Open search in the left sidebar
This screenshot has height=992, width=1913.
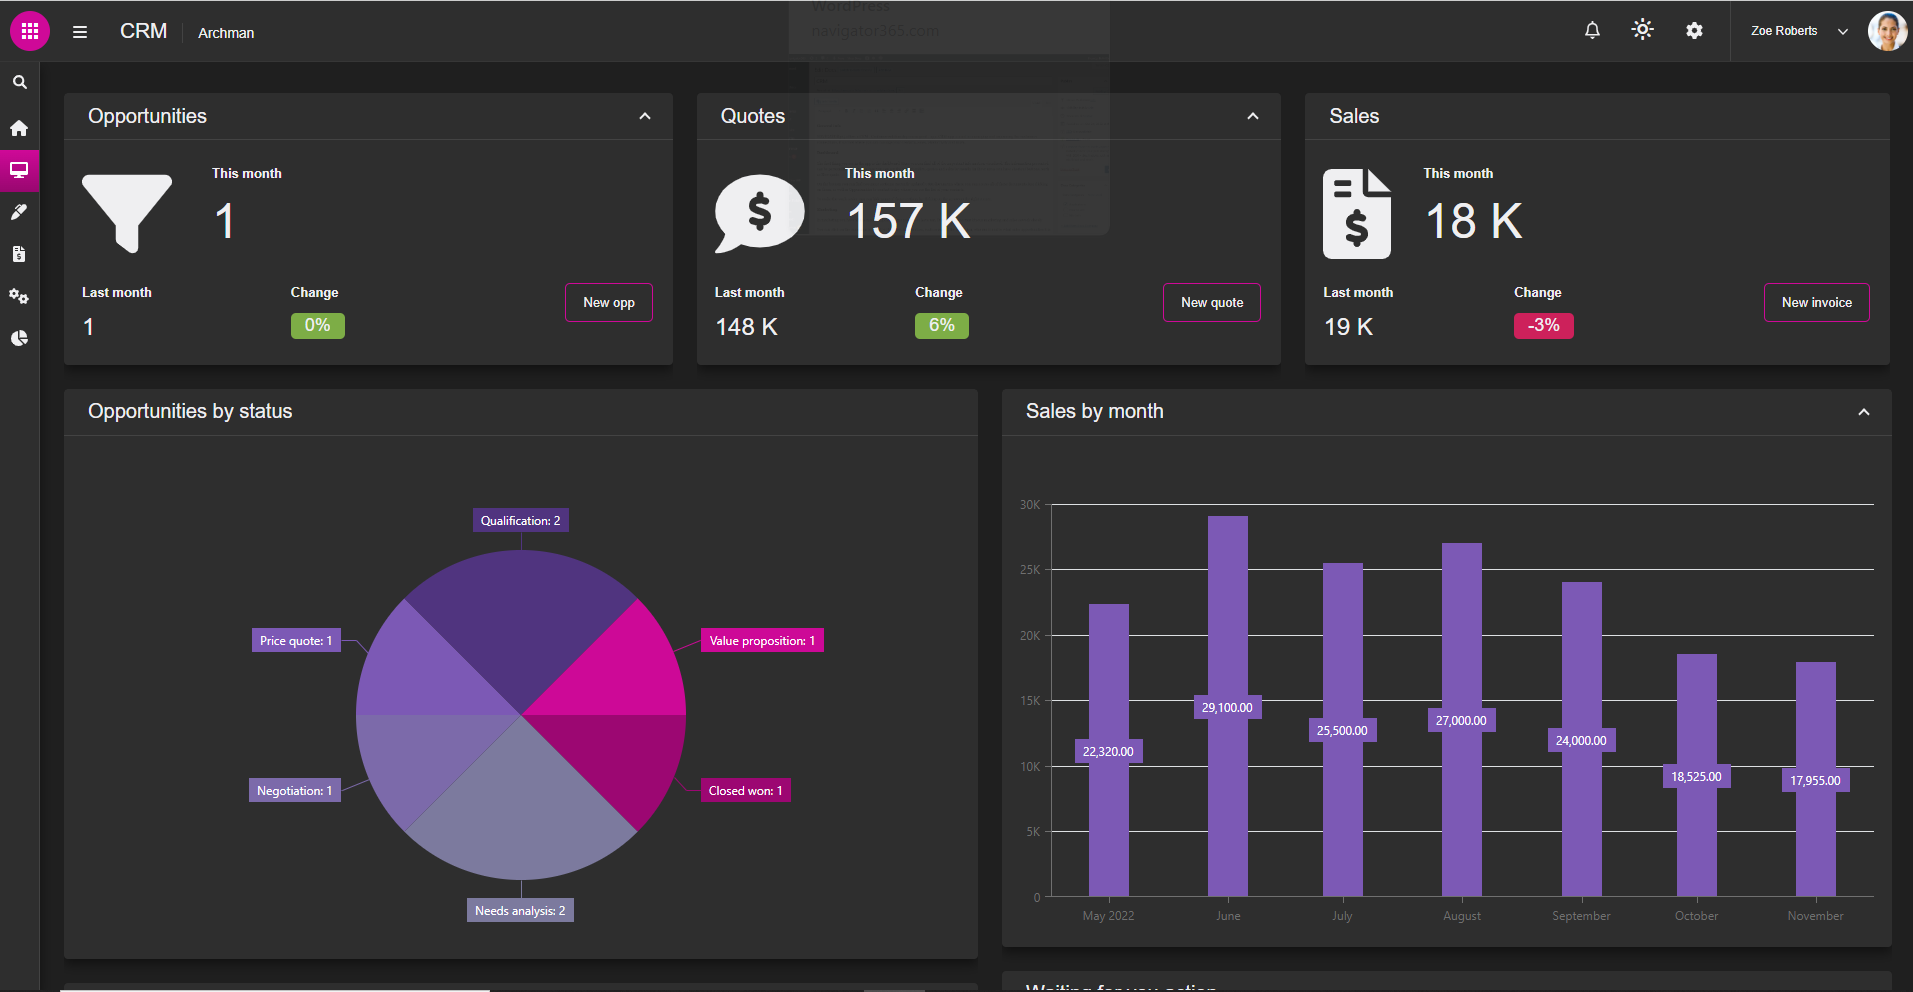(x=19, y=82)
